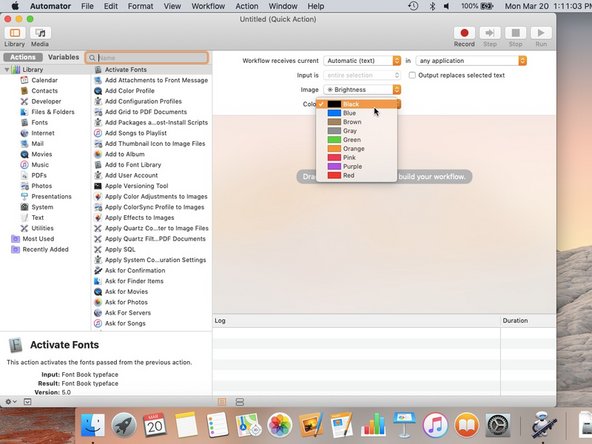Switch to the Actions tab
This screenshot has height=444, width=592.
23,57
